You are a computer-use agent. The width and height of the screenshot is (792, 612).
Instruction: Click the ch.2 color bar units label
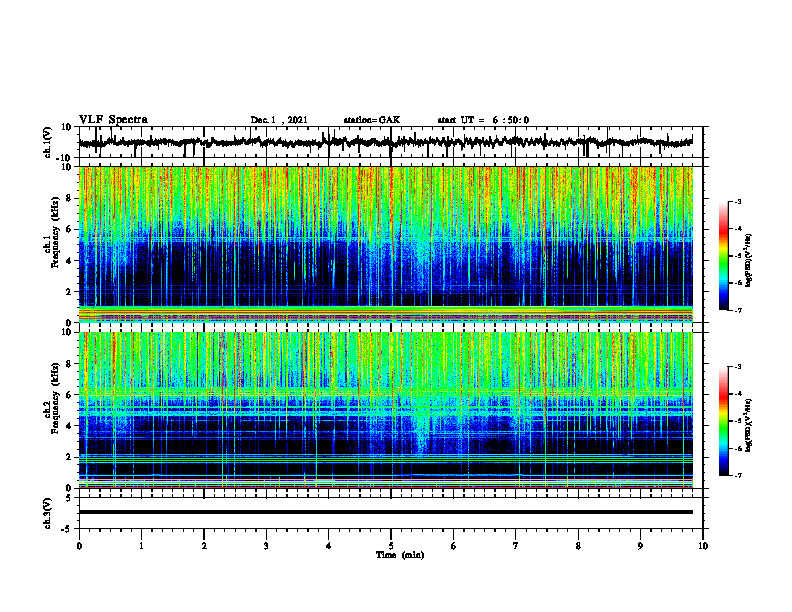click(749, 426)
